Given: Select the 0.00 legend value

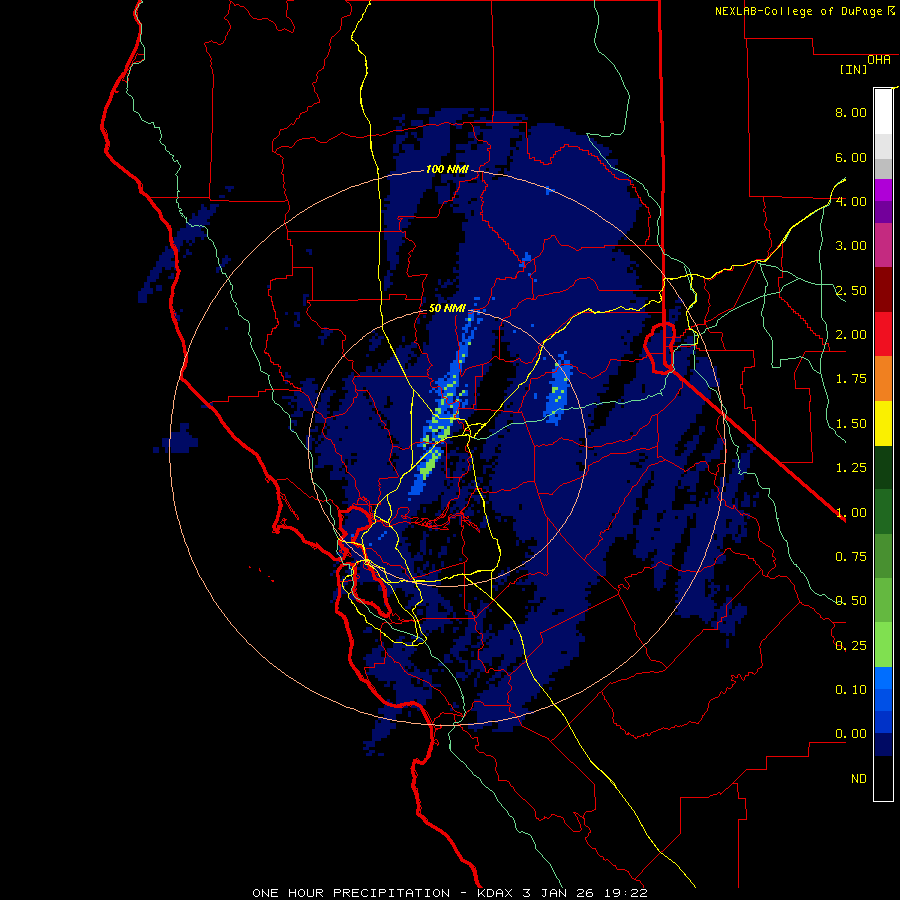Looking at the screenshot, I should pos(851,734).
